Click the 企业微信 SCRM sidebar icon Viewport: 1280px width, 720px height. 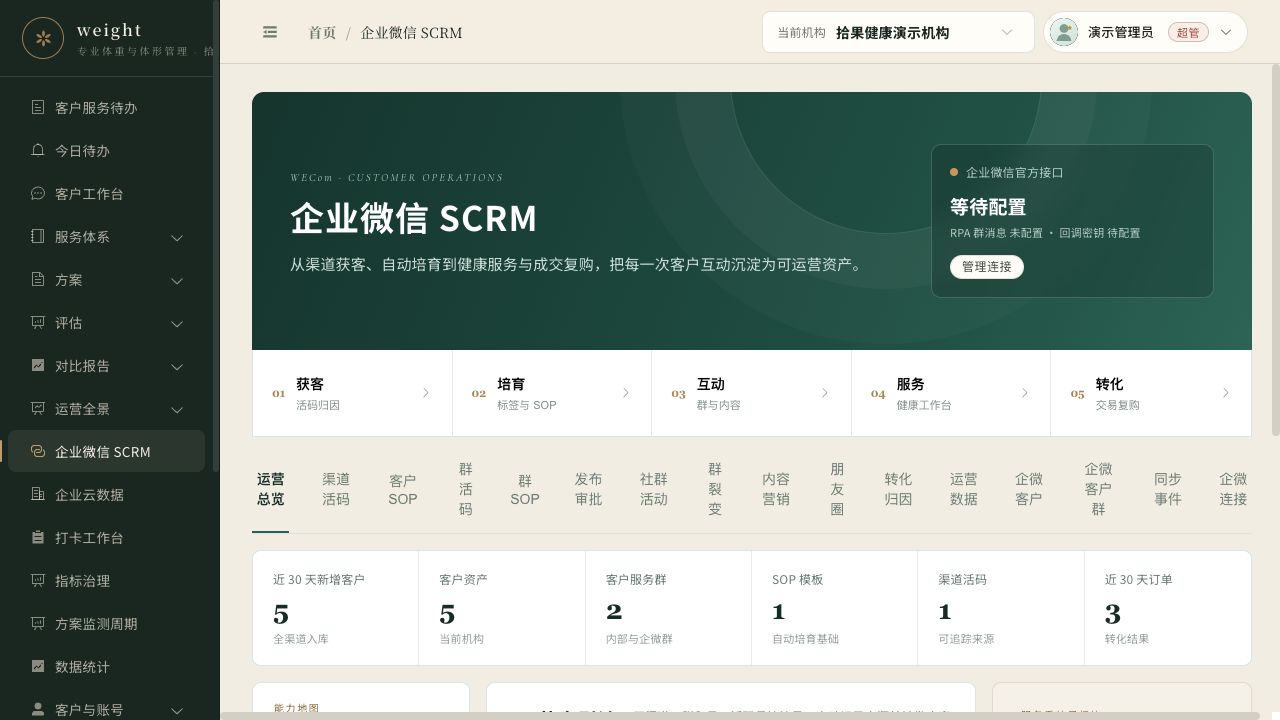(x=38, y=451)
